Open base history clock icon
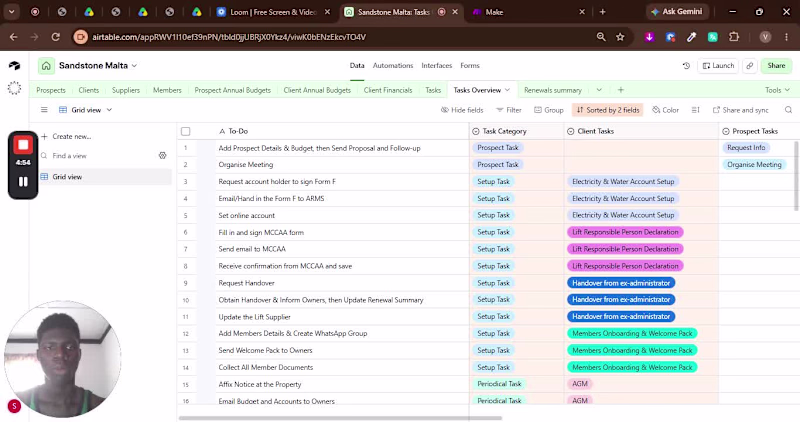Image resolution: width=800 pixels, height=422 pixels. (x=686, y=66)
